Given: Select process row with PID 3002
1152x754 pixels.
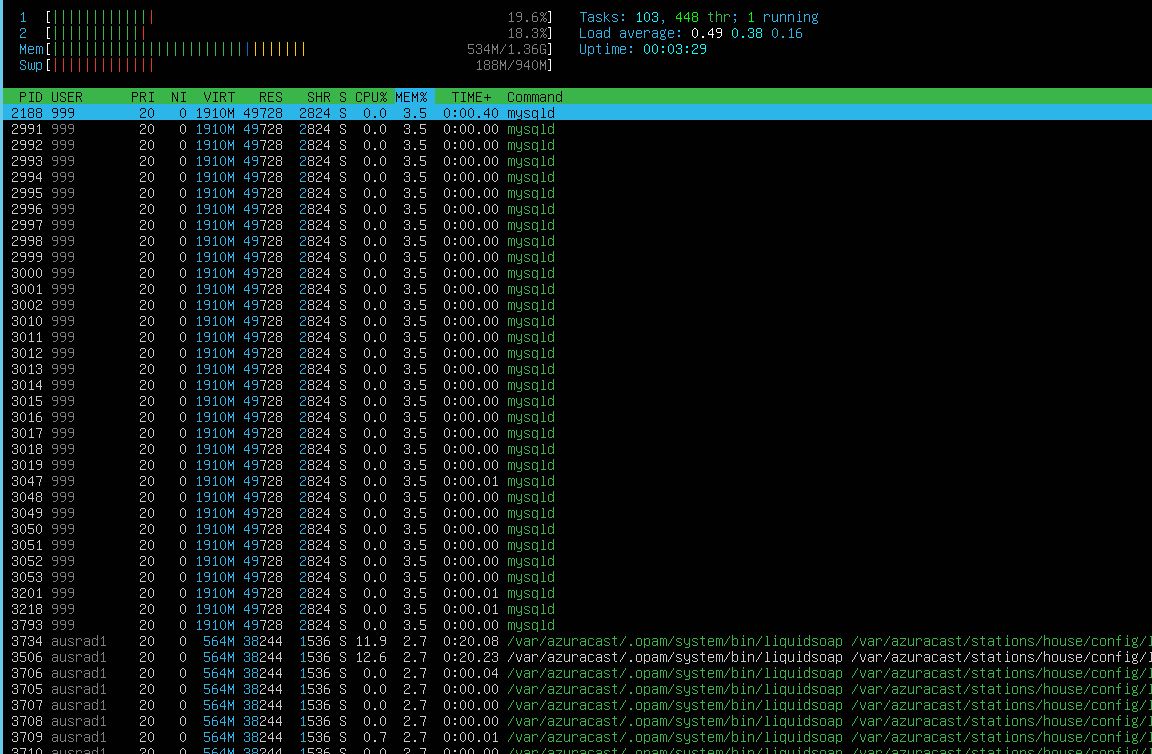Looking at the screenshot, I should point(576,305).
